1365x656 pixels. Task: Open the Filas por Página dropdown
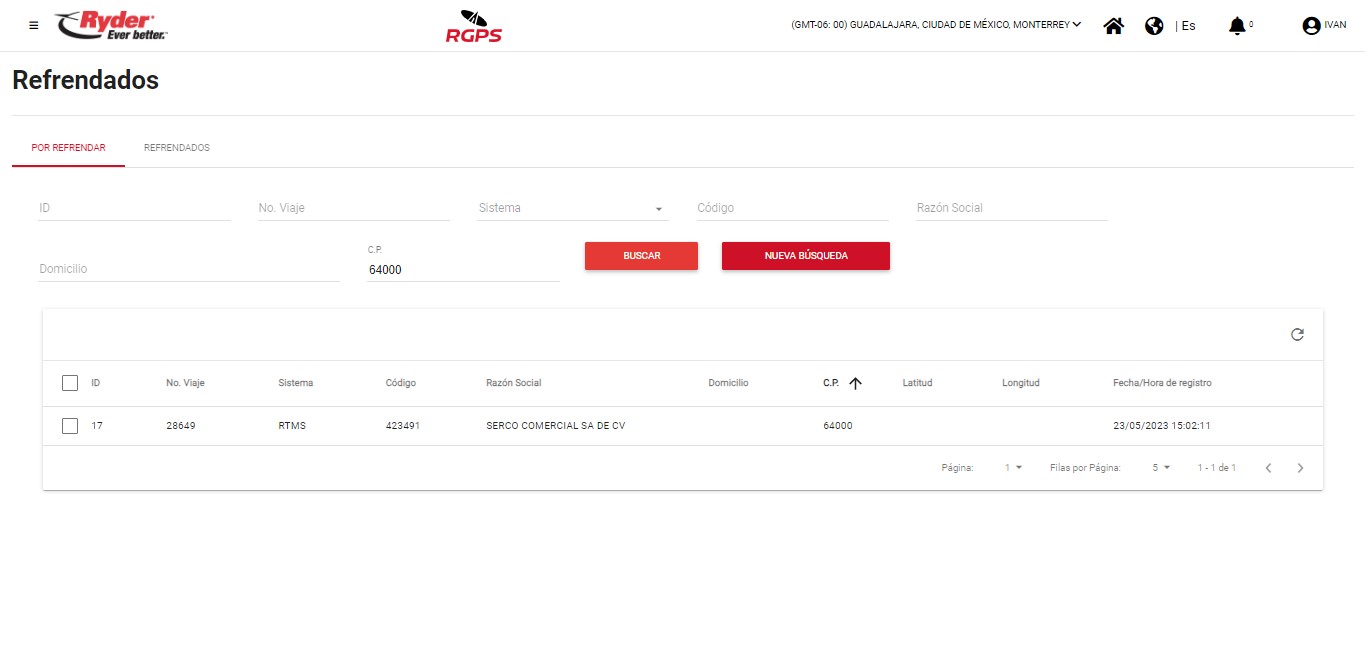[1160, 468]
